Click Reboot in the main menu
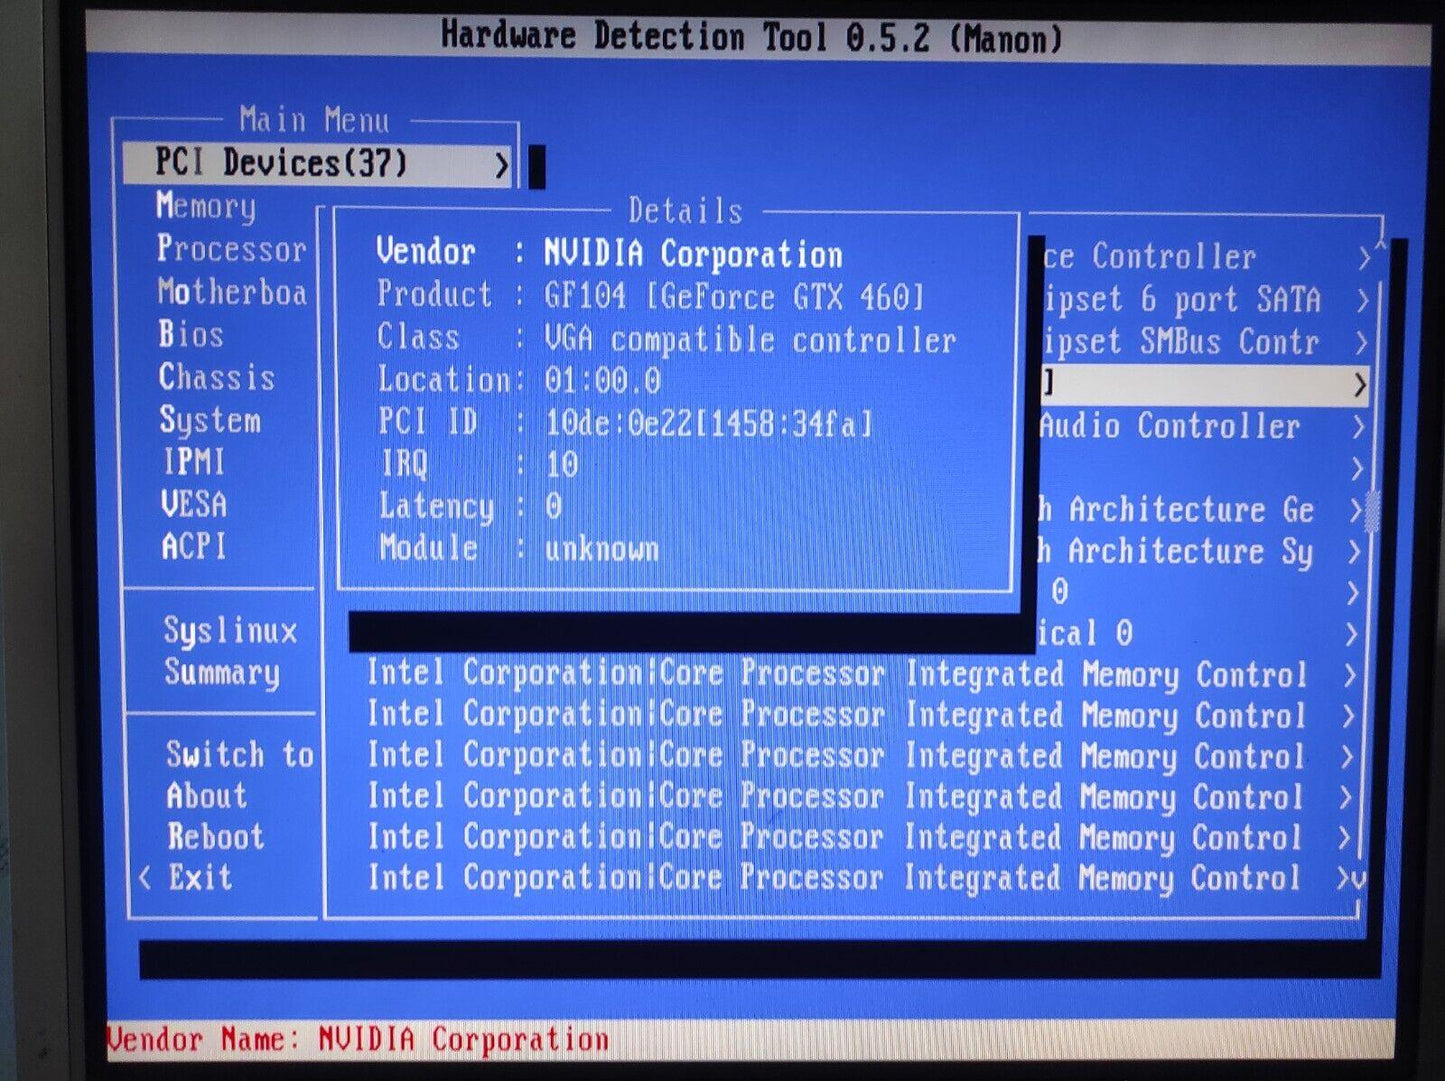 [215, 837]
